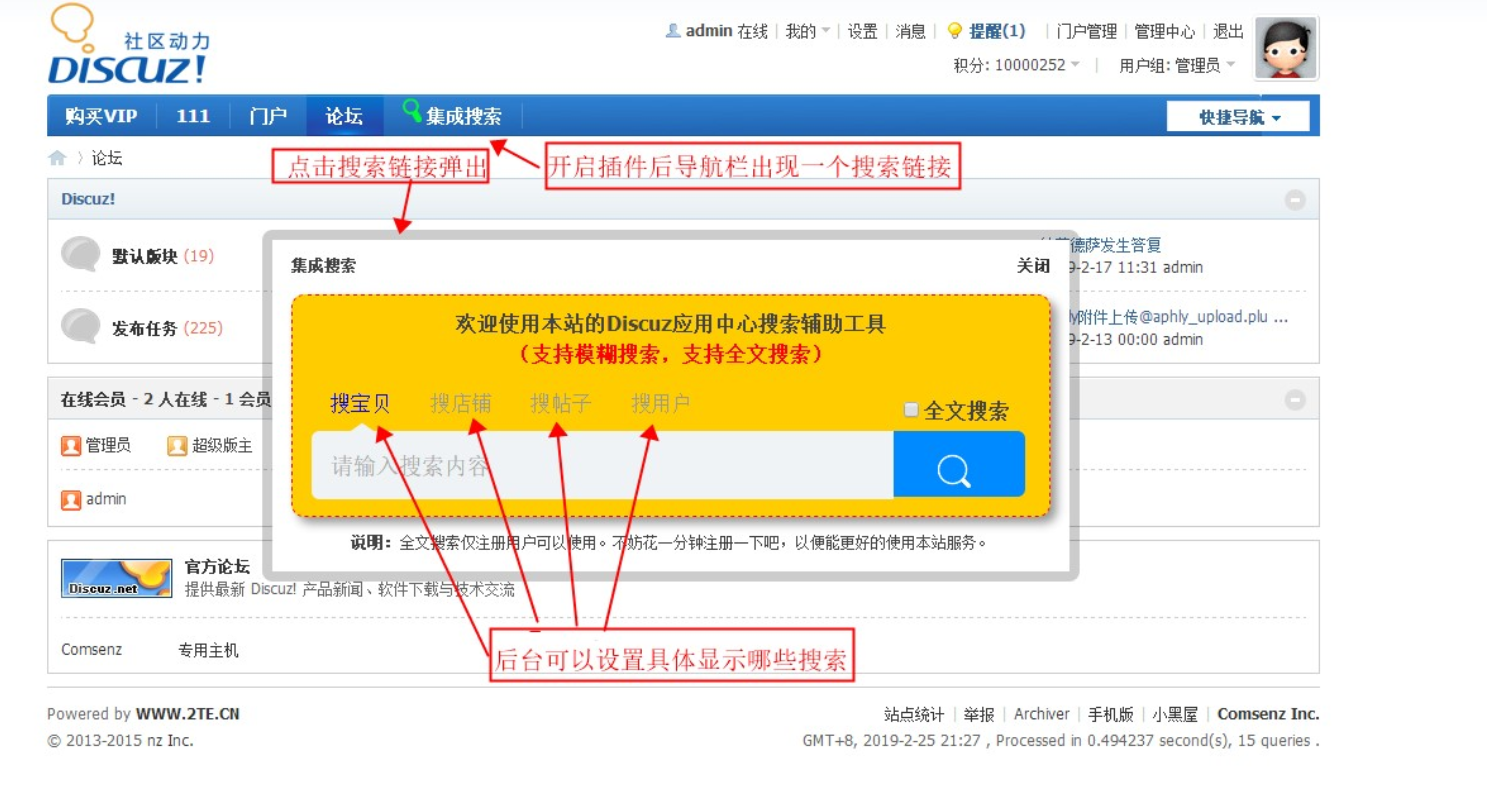
Task: Open 小黑屋 in the footer
Action: click(1175, 714)
